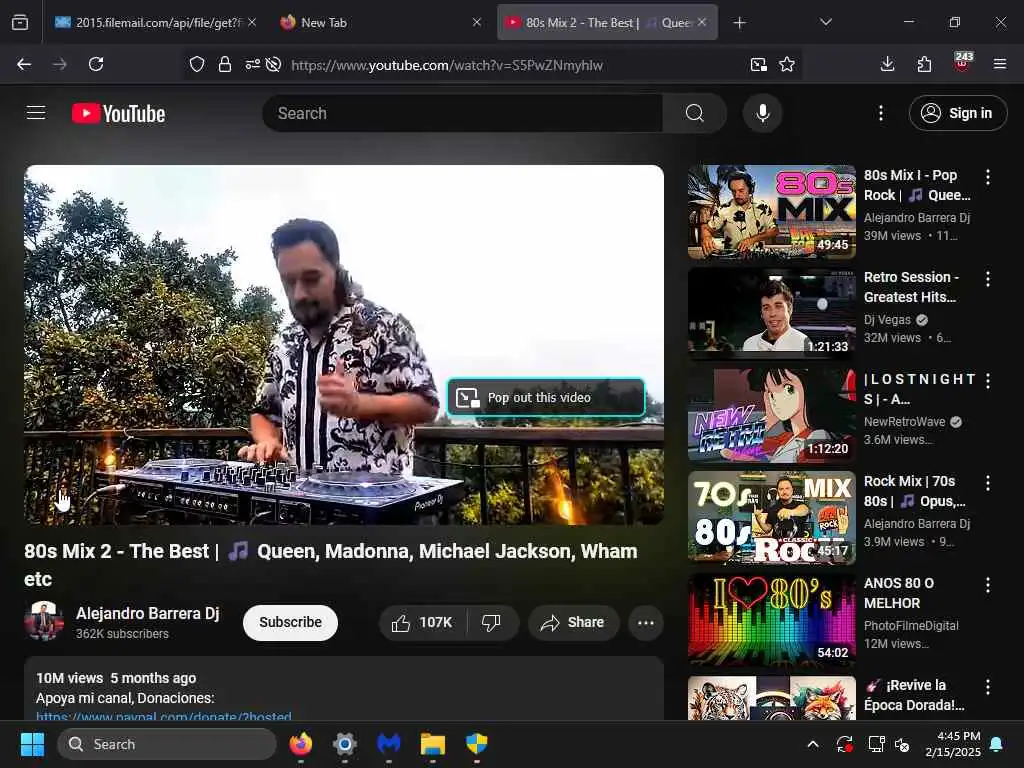The image size is (1024, 768).
Task: Open options for ANOS 80 O MELHOR
Action: point(987,585)
